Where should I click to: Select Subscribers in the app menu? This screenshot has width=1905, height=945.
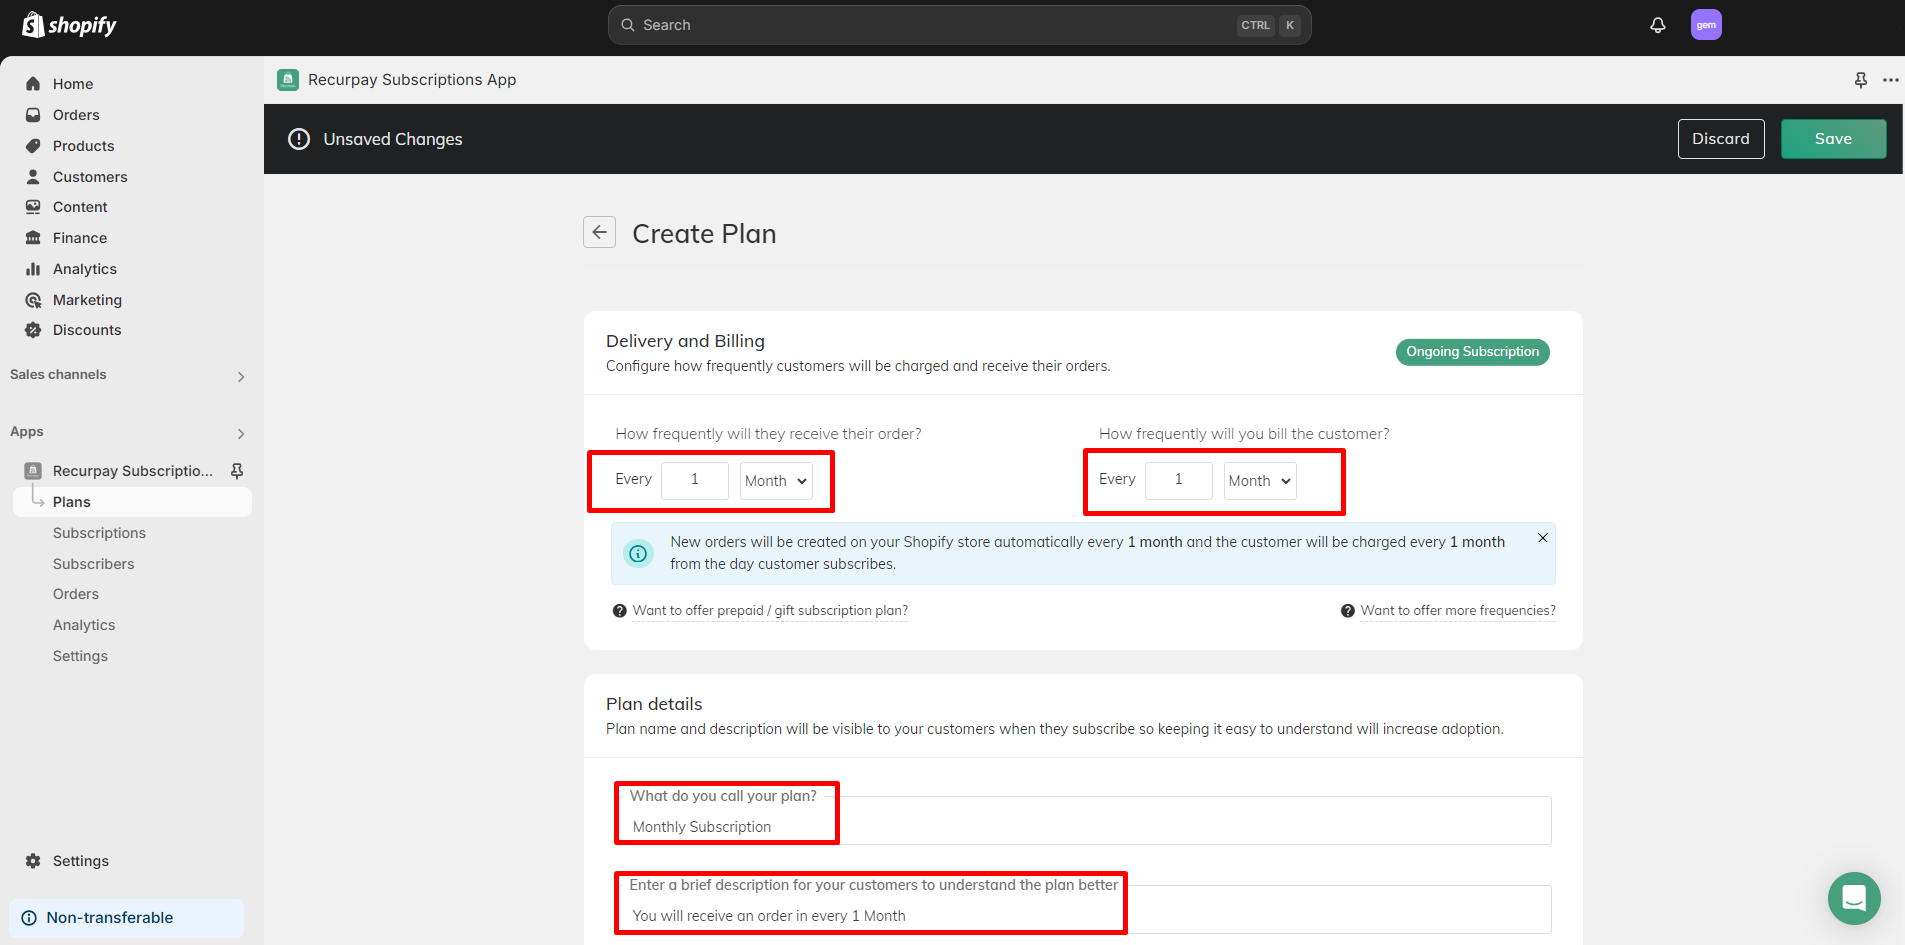click(93, 563)
